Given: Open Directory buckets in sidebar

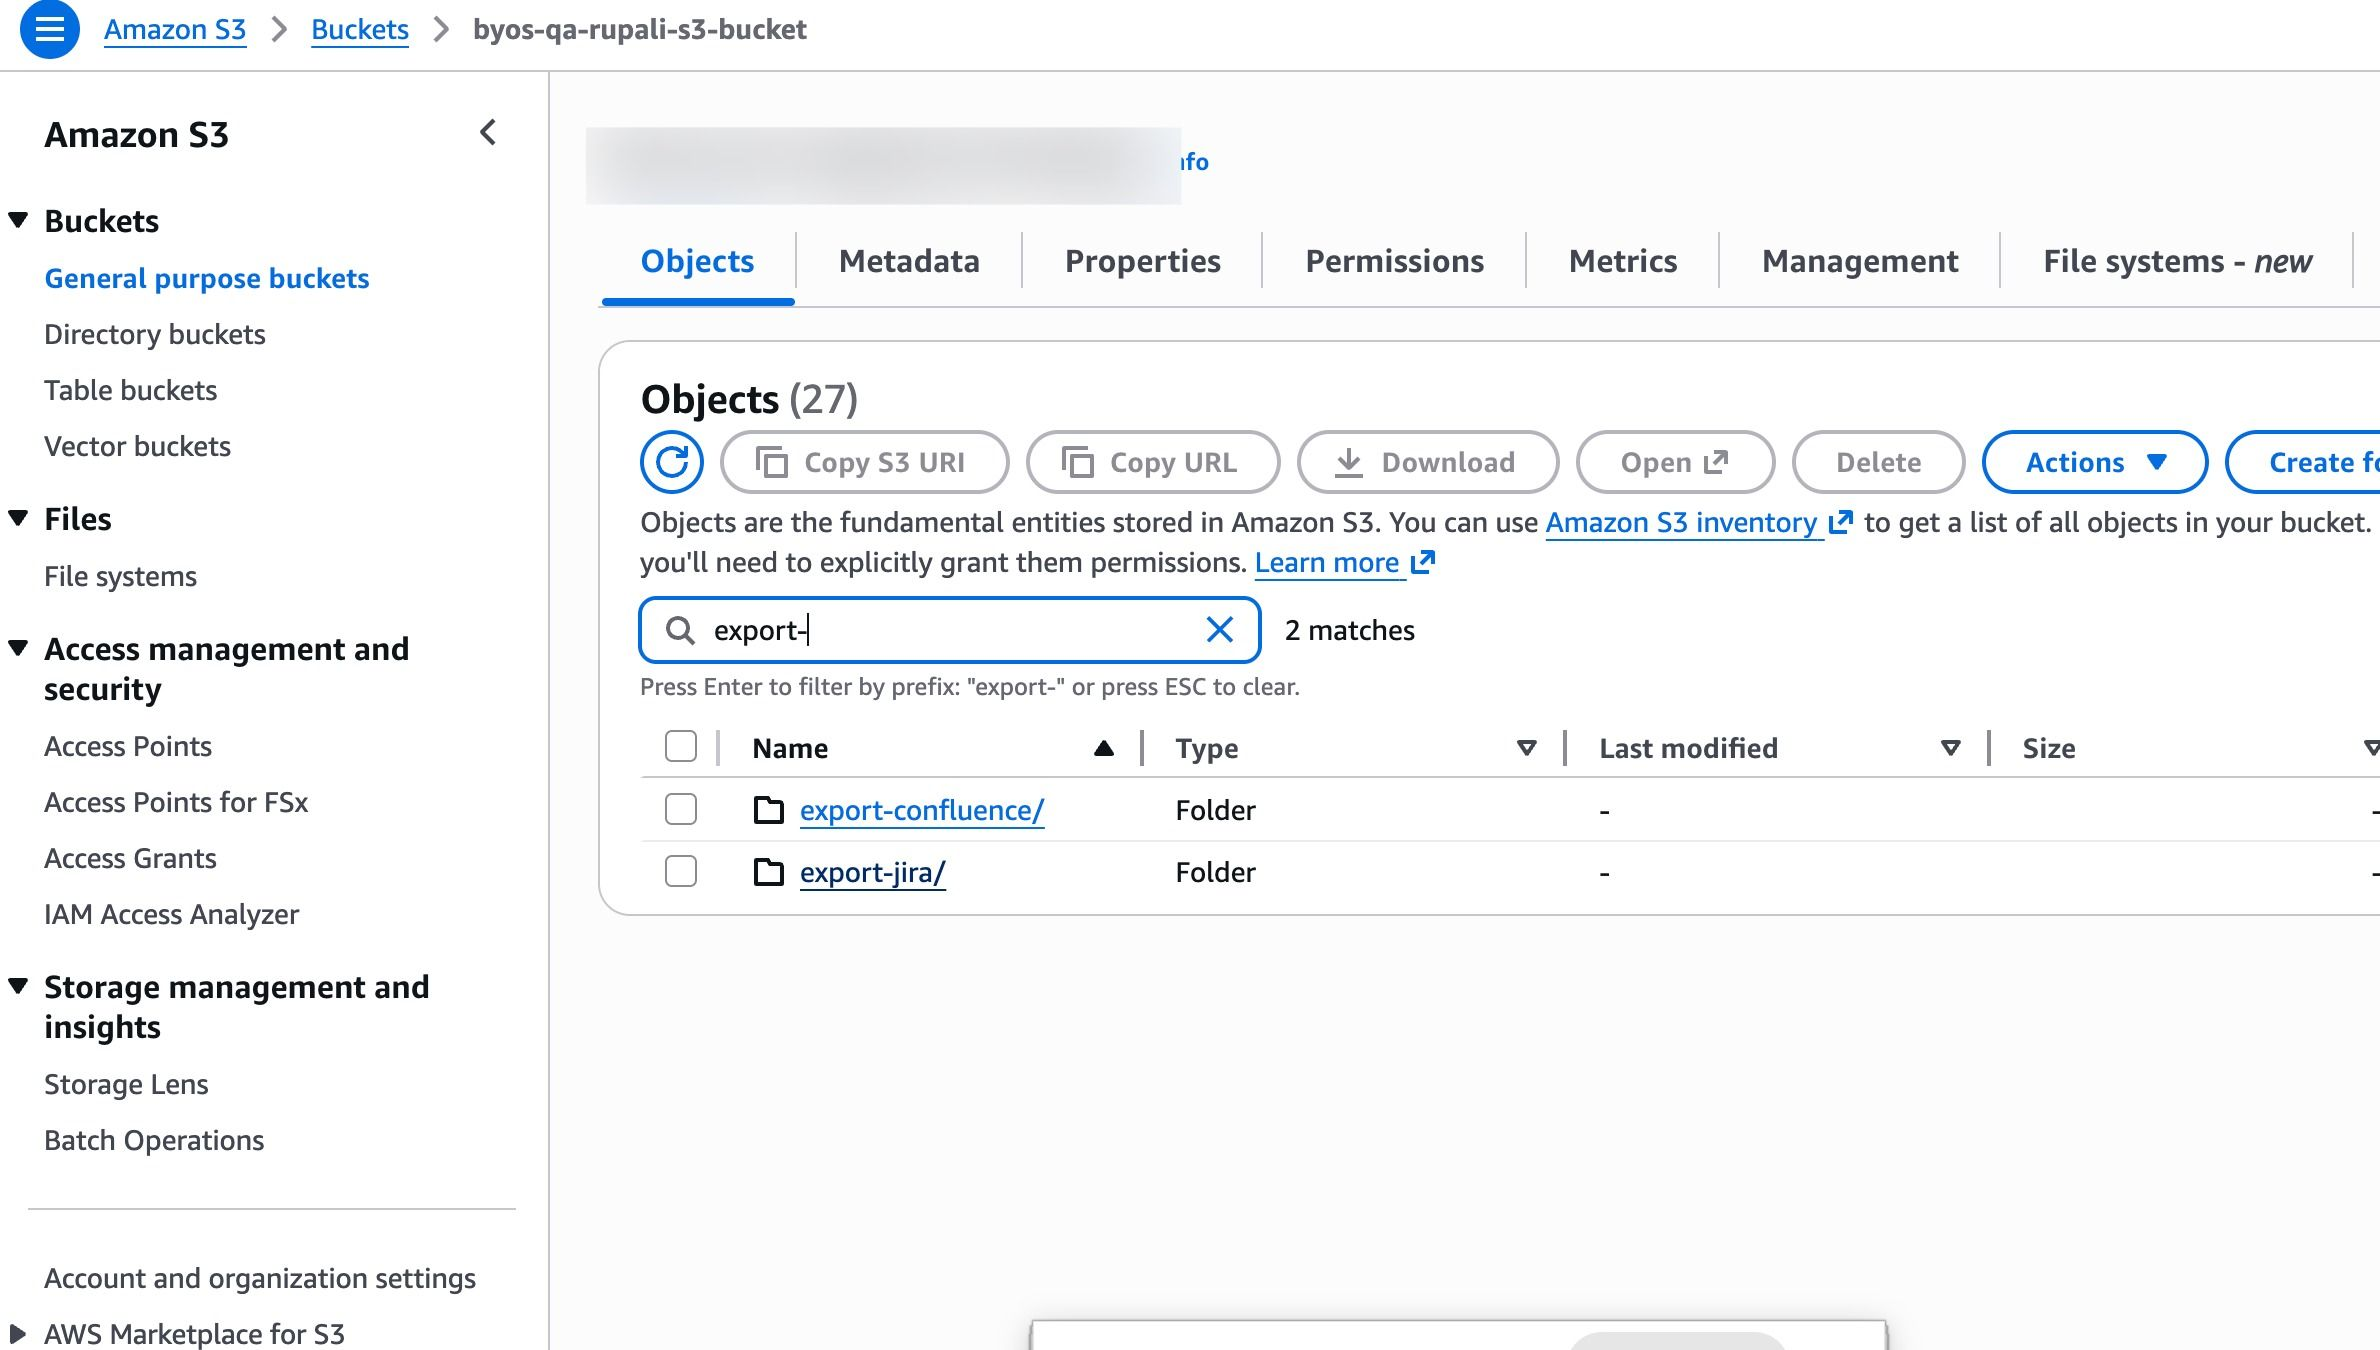Looking at the screenshot, I should (155, 334).
